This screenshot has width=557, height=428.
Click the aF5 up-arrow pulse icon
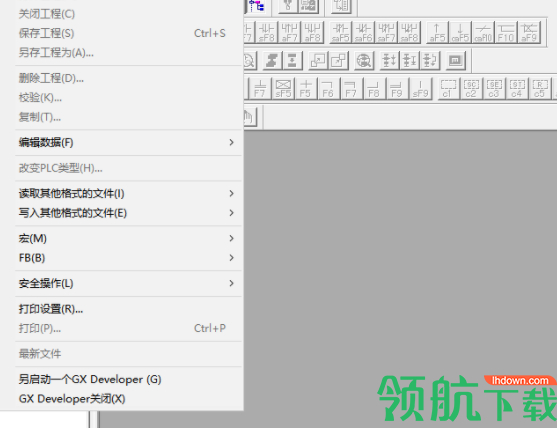[437, 32]
